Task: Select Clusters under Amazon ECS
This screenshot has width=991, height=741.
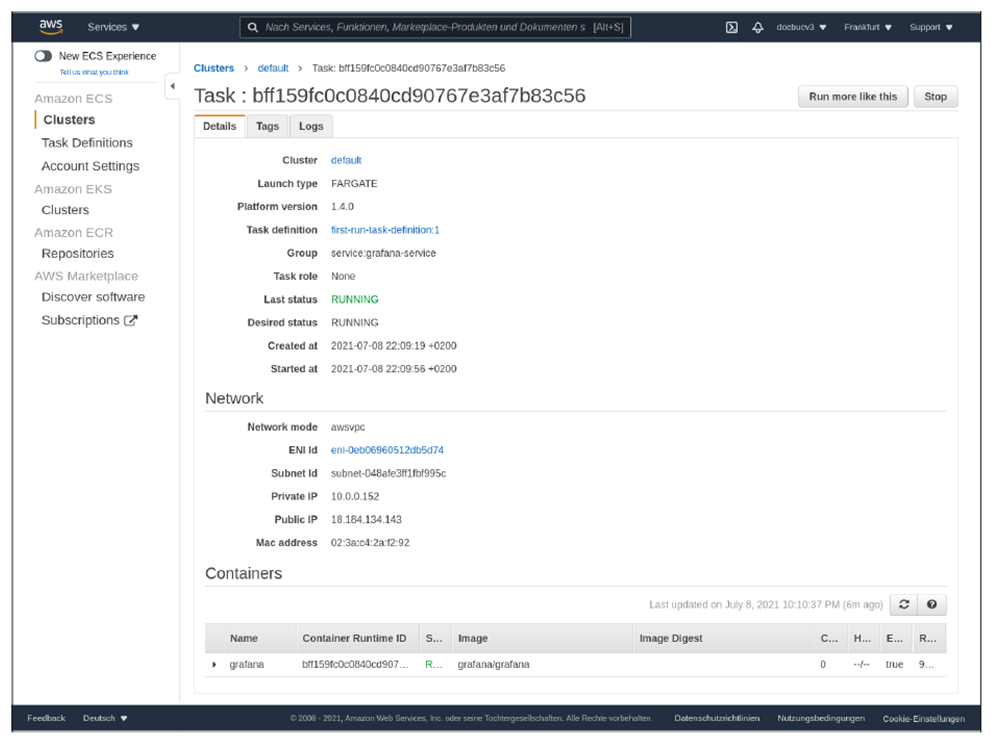Action: point(69,119)
